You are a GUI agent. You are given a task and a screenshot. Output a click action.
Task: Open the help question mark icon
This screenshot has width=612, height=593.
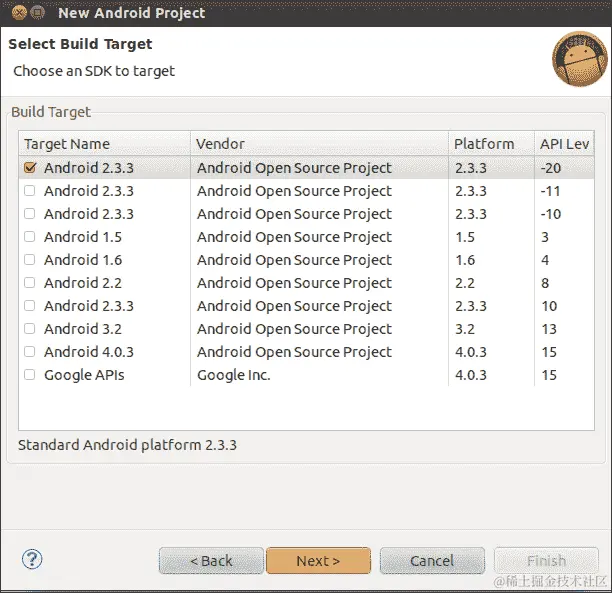point(32,559)
